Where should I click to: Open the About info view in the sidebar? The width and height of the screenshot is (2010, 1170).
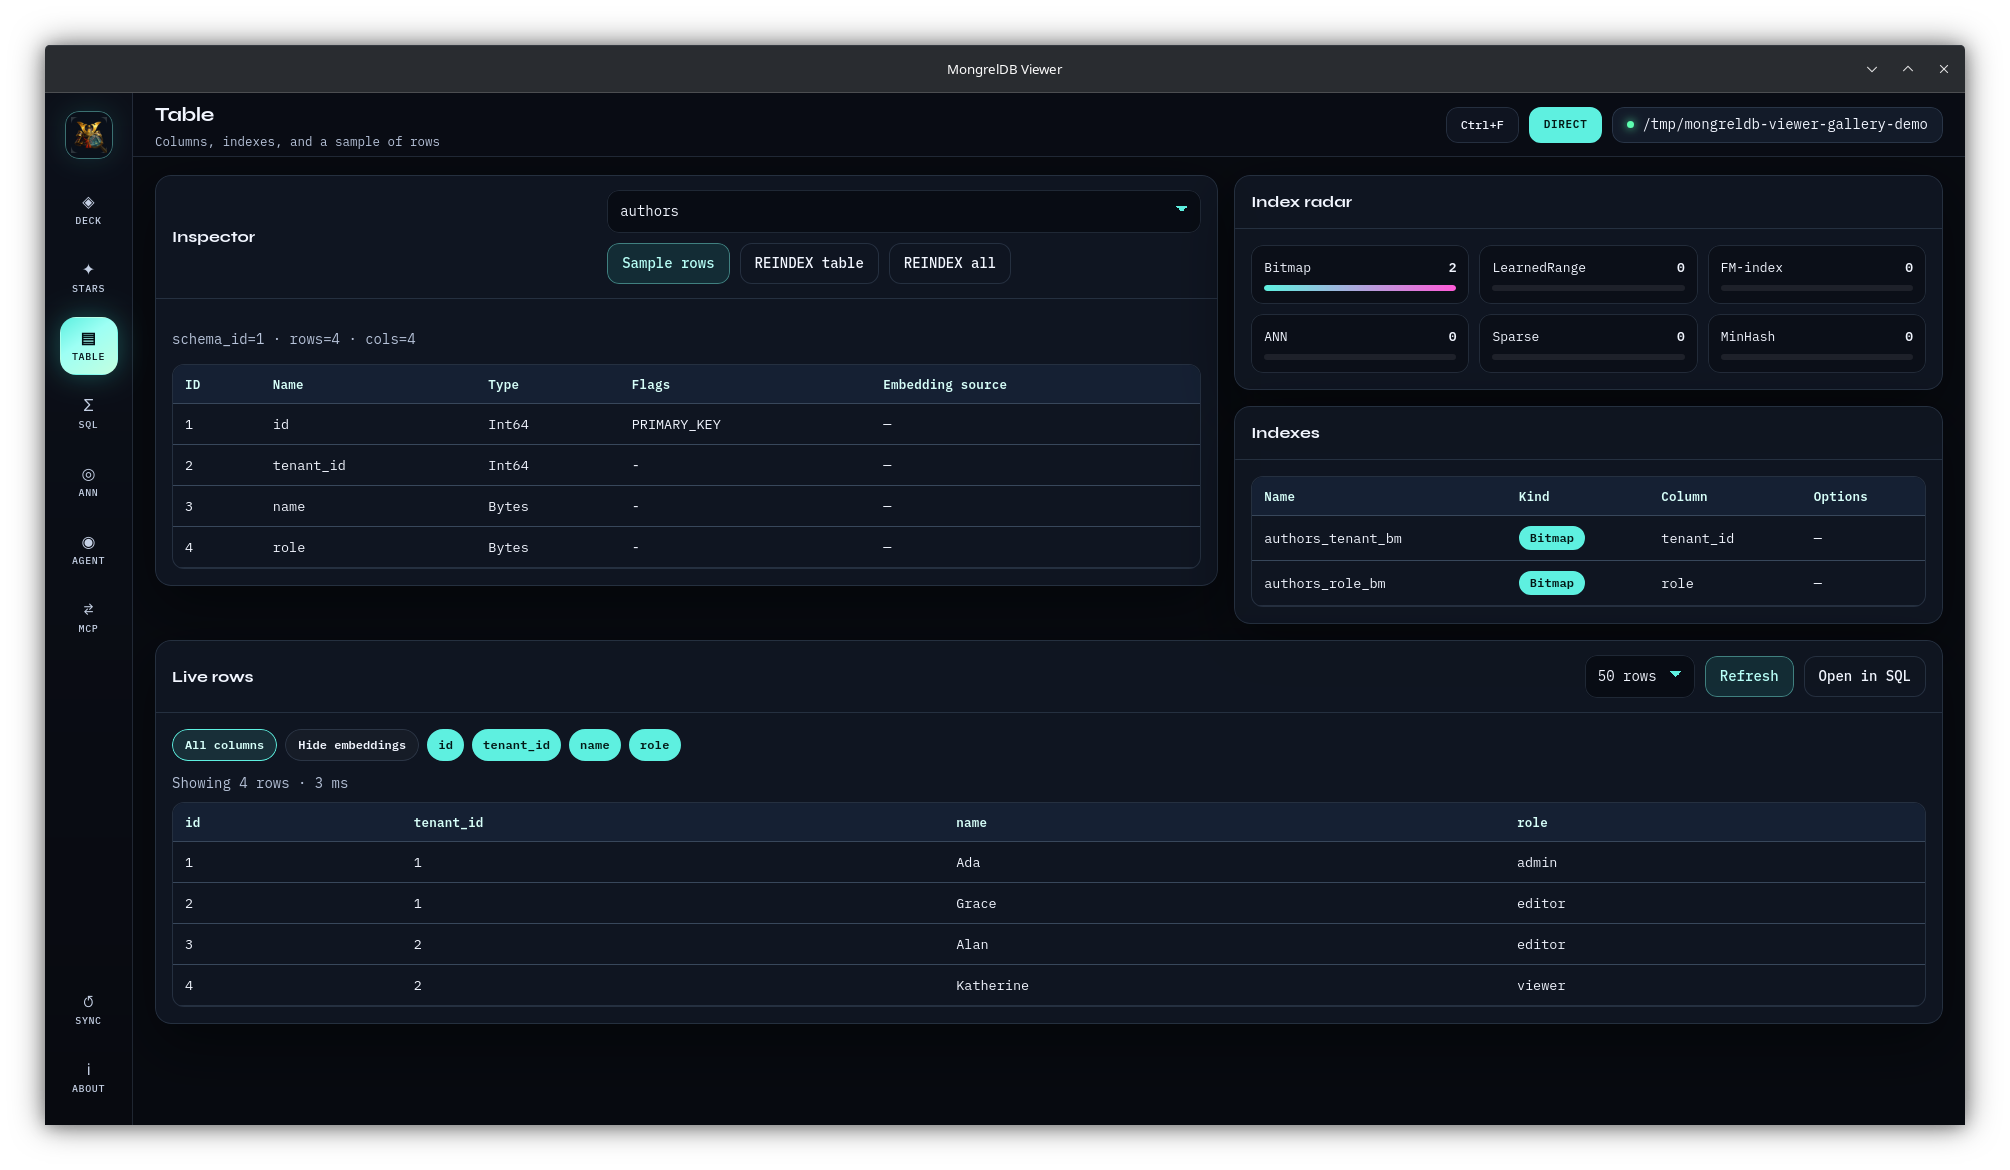[88, 1078]
